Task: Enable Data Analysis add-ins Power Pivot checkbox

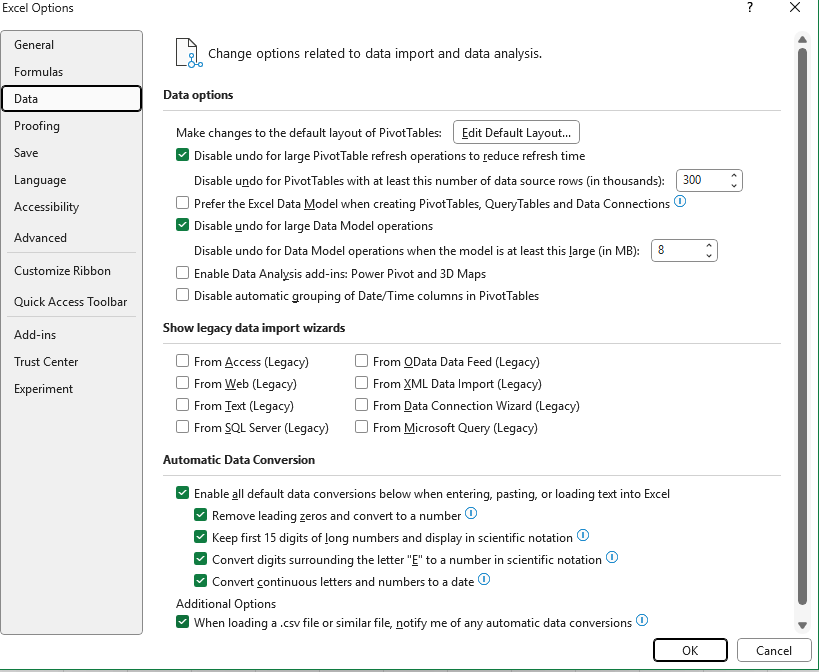Action: [x=182, y=273]
